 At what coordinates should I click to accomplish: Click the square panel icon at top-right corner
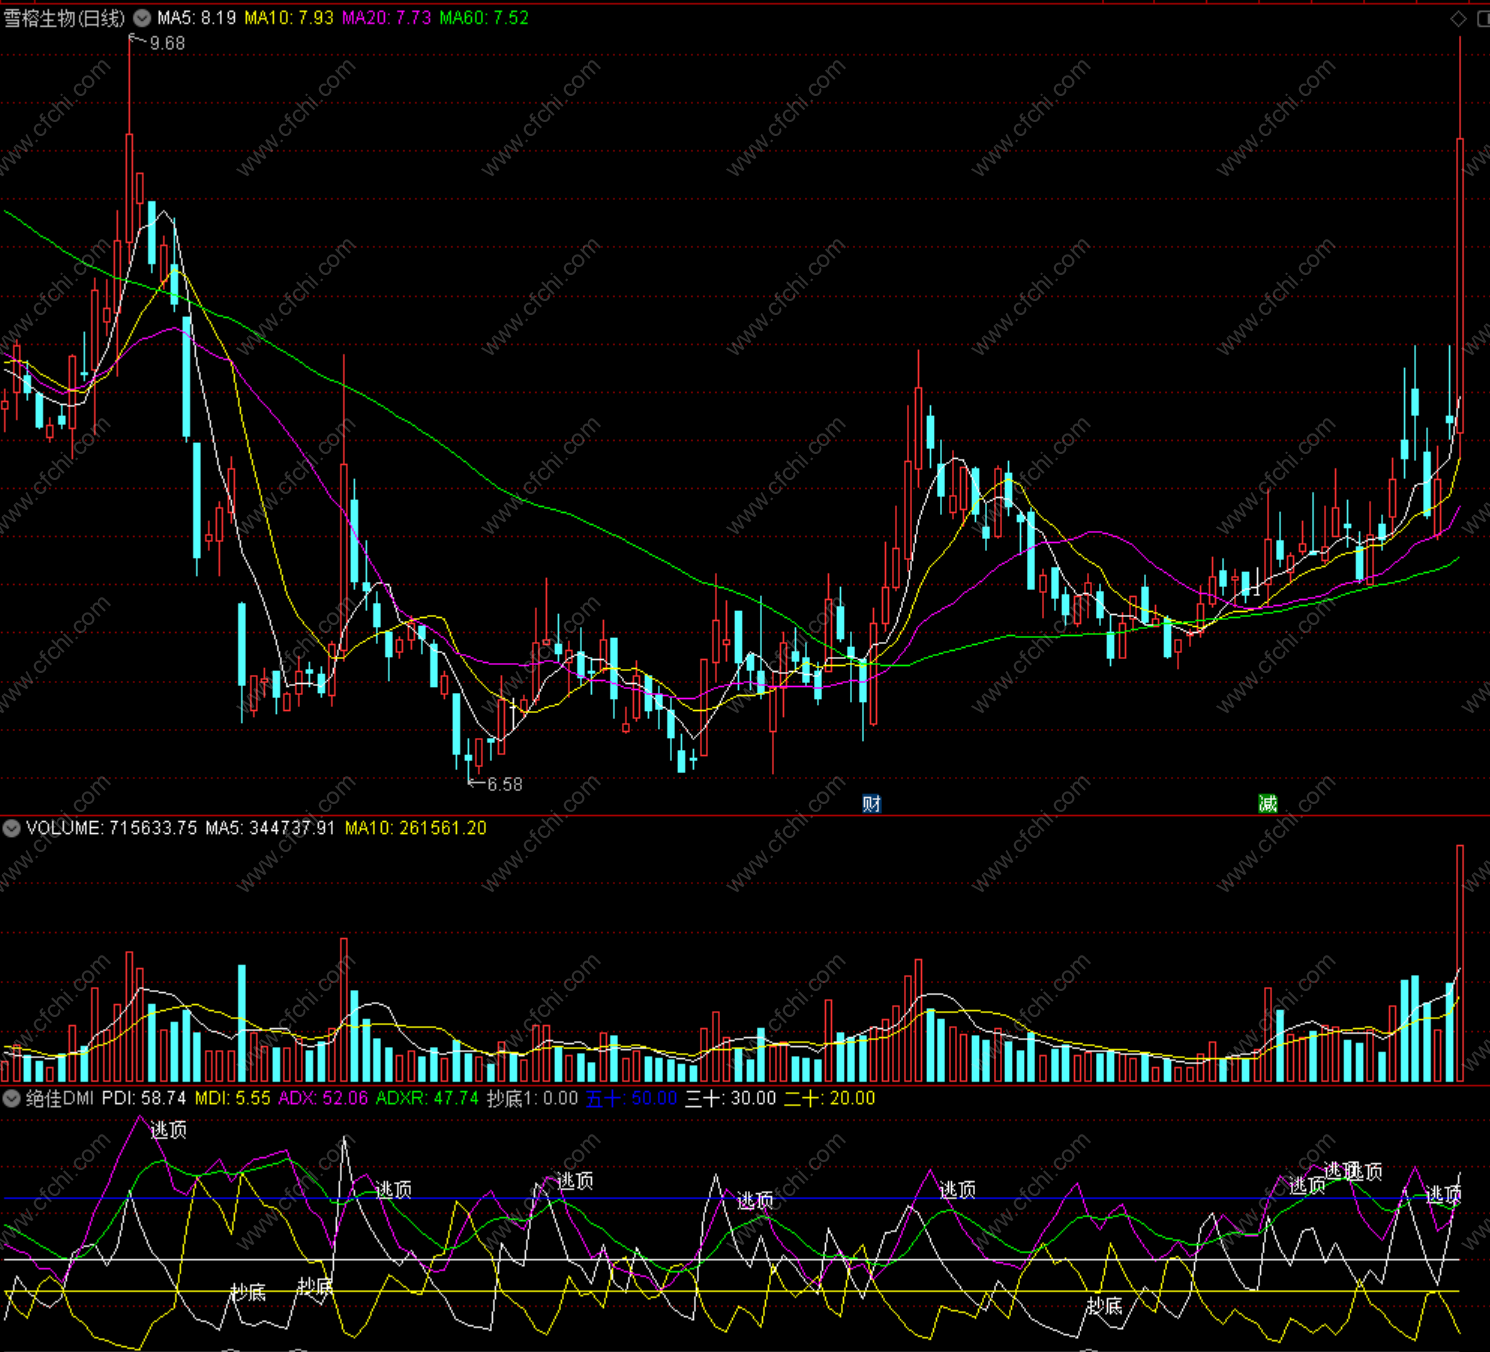point(1483,18)
